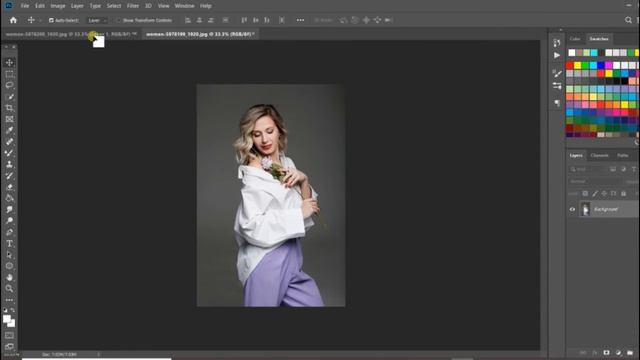
Task: Open Edit Toolbar three-dots button
Action: (x=9, y=300)
